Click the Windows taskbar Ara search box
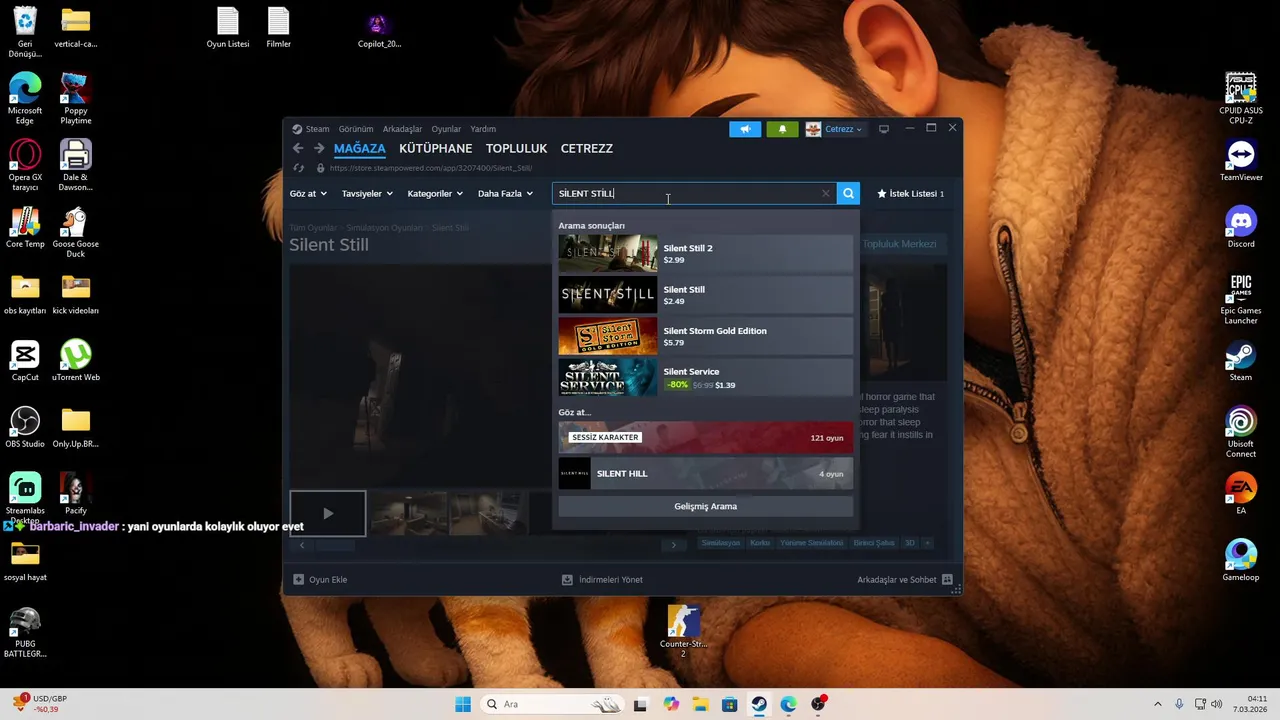Image resolution: width=1280 pixels, height=720 pixels. pyautogui.click(x=553, y=704)
